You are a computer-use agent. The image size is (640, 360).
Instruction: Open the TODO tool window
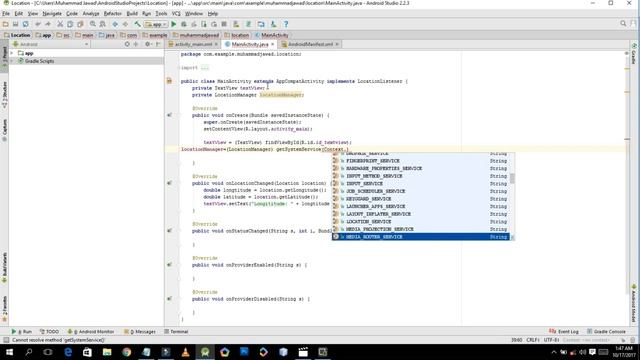coord(49,331)
